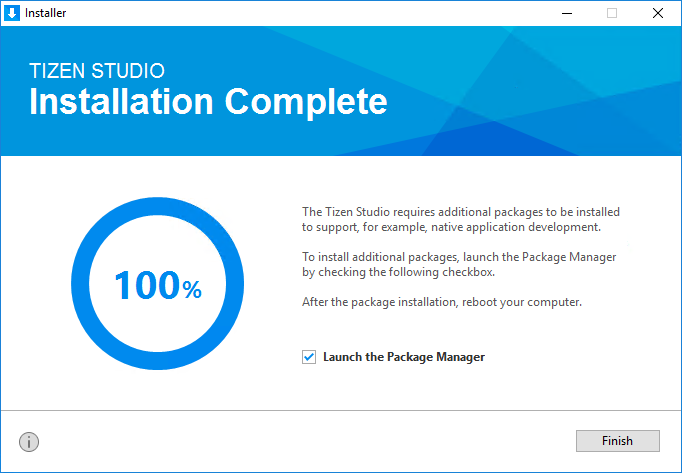Uncheck the Launch the Package Manager checkbox

pos(309,357)
